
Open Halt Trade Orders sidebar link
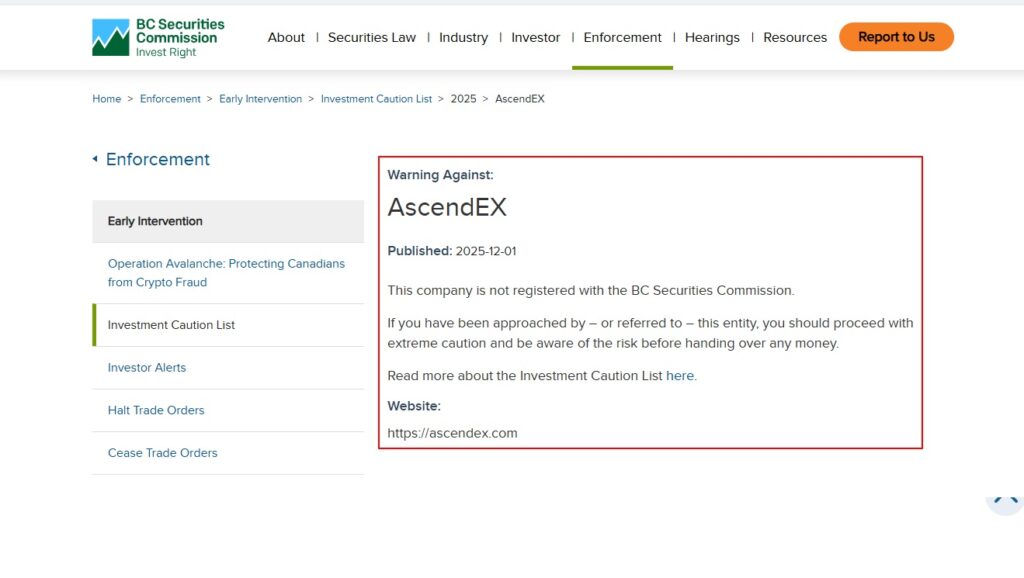click(156, 410)
